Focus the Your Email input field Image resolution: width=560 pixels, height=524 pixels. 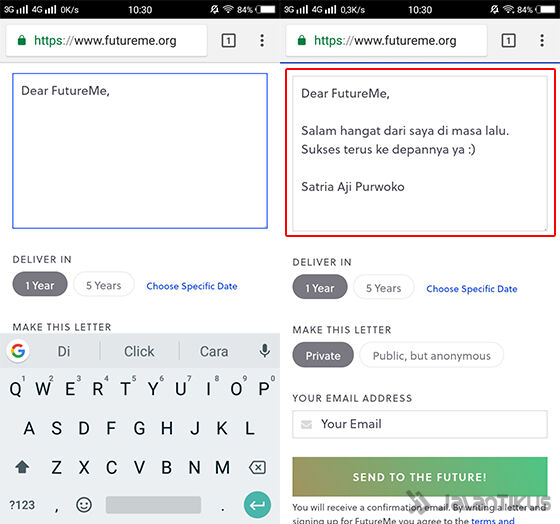coord(420,424)
